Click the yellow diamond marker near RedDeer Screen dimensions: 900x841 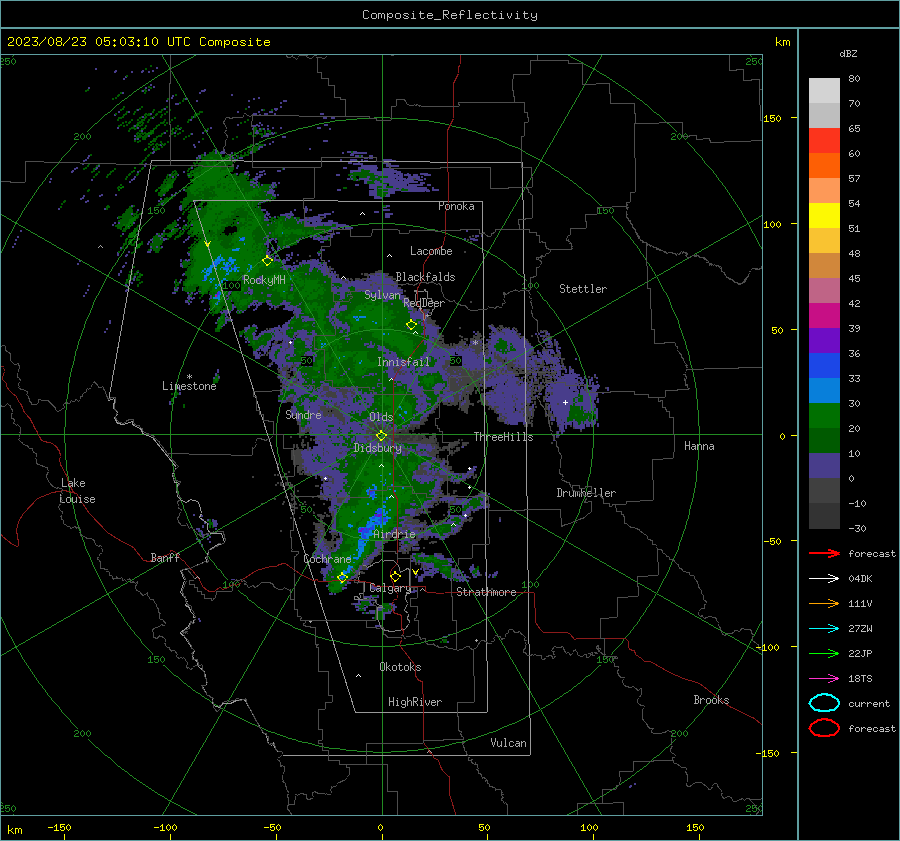coord(411,325)
